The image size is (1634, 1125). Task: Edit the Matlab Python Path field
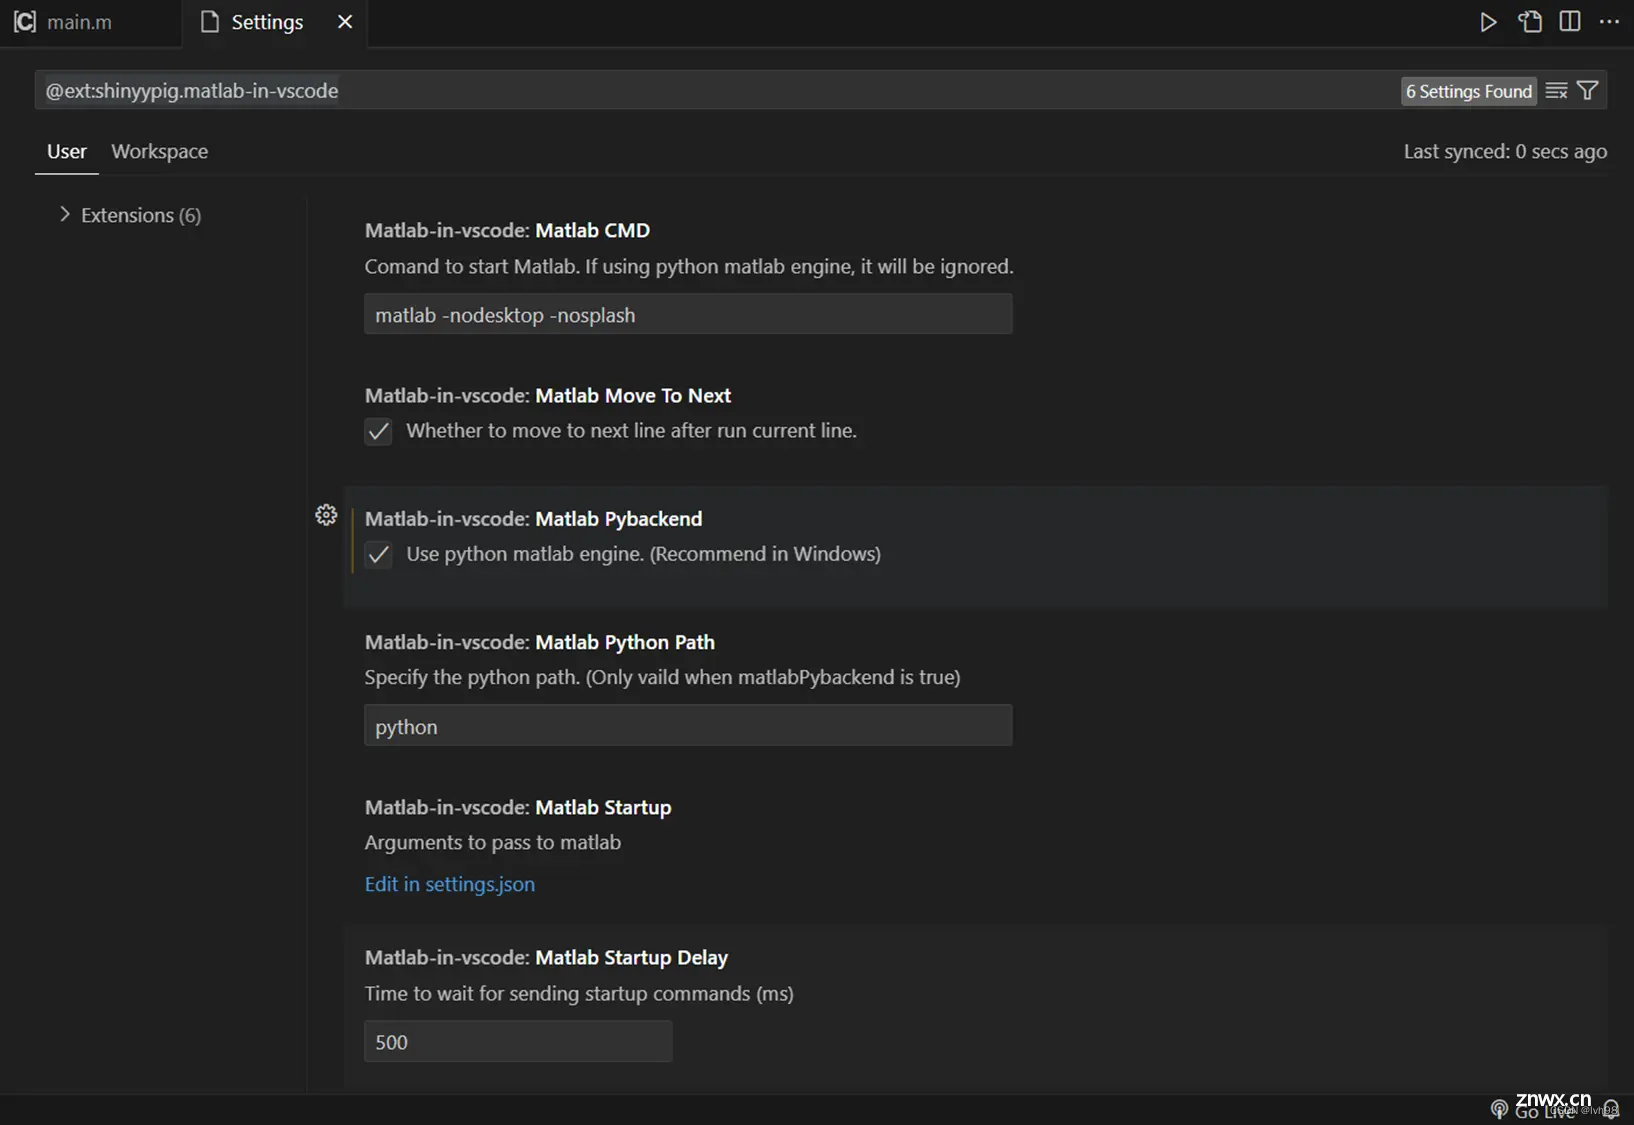(688, 726)
